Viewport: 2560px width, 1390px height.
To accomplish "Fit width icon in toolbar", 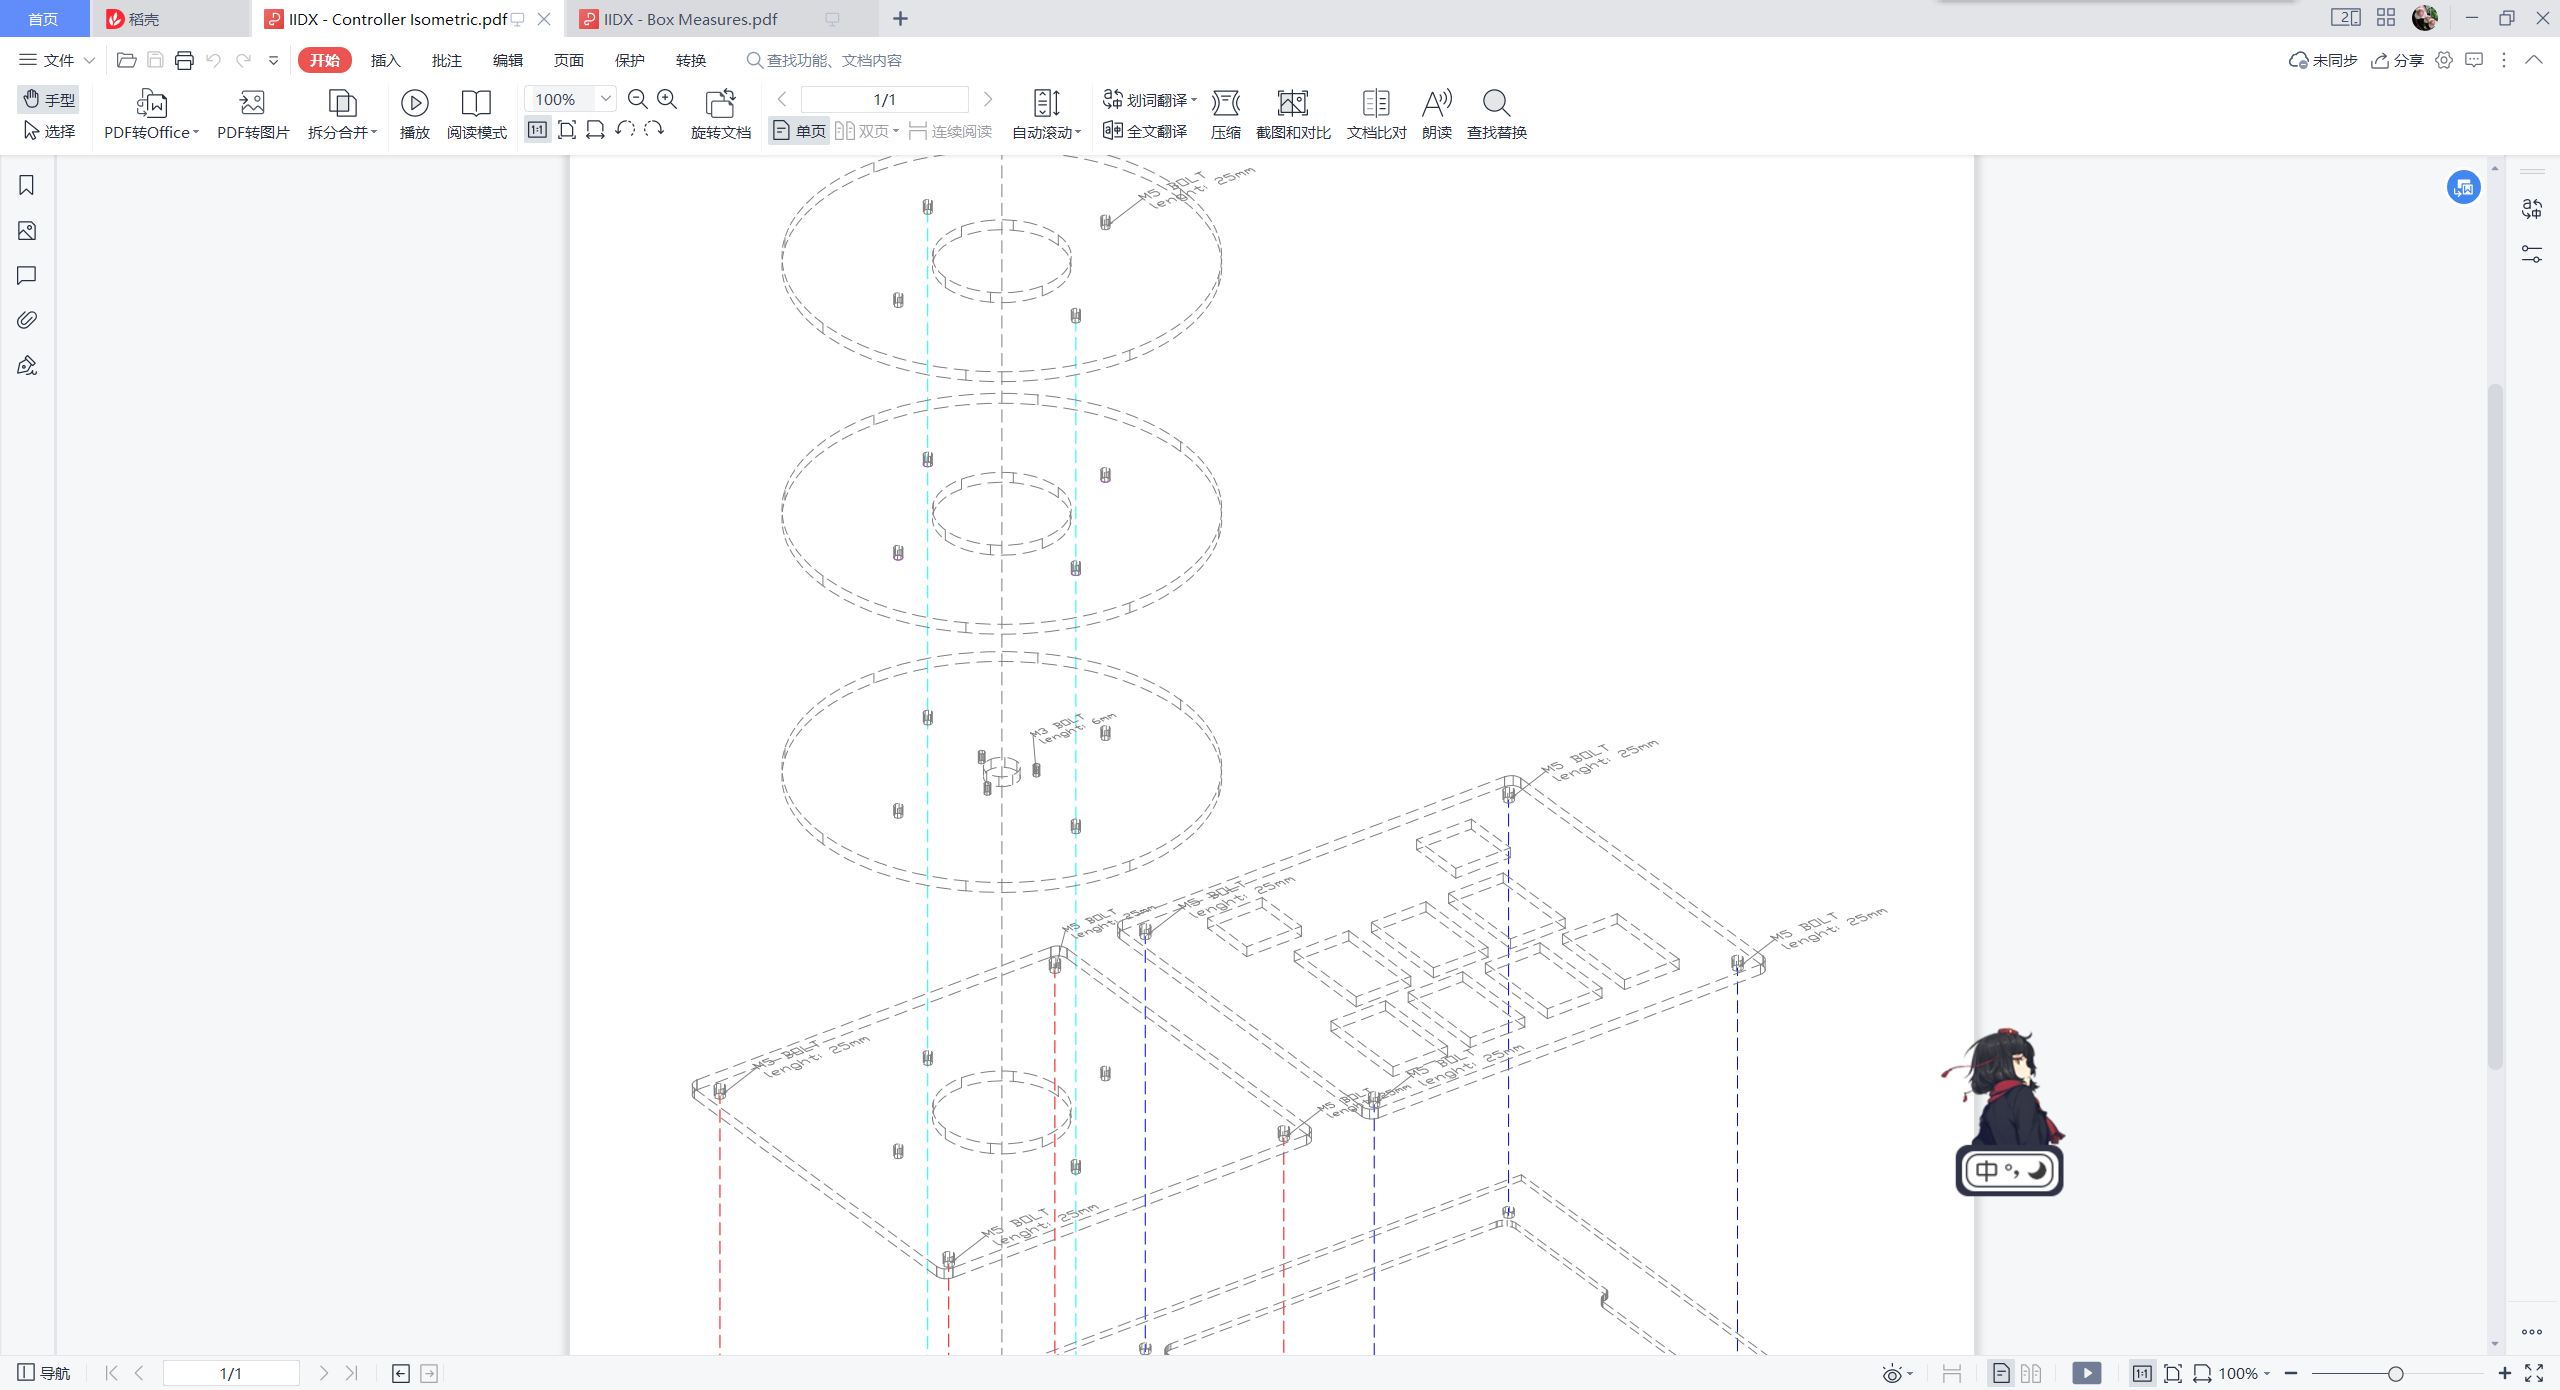I will point(596,130).
